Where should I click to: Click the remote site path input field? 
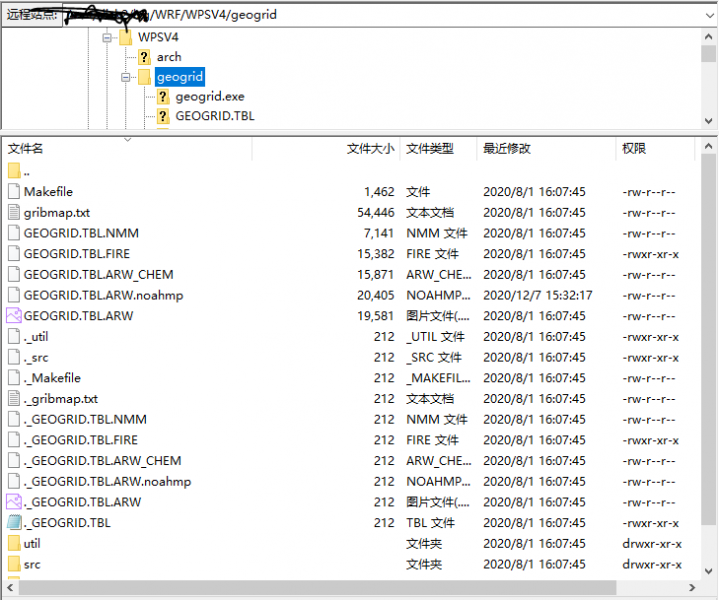pyautogui.click(x=380, y=16)
